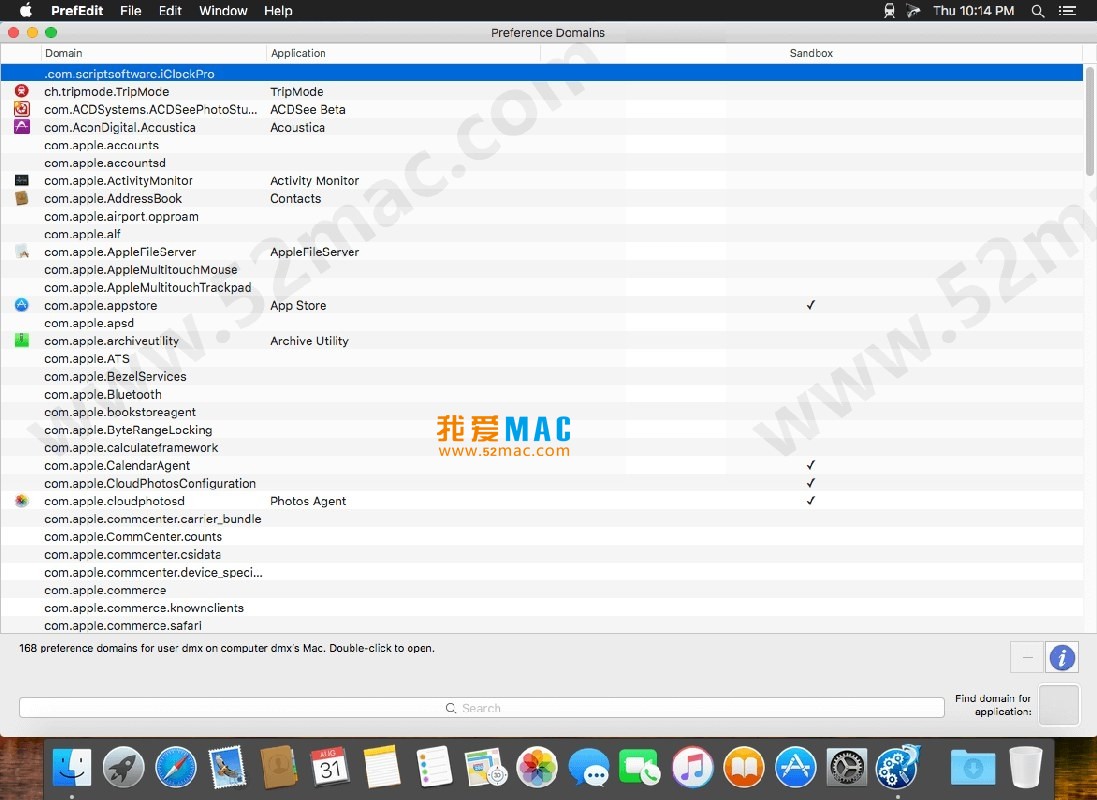Click the clock showing Thu 10:14 PM
Screen dimensions: 1097x800
973,10
